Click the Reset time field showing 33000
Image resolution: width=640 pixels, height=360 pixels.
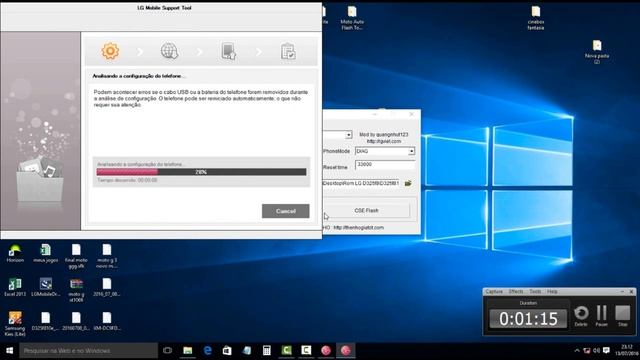coord(385,164)
